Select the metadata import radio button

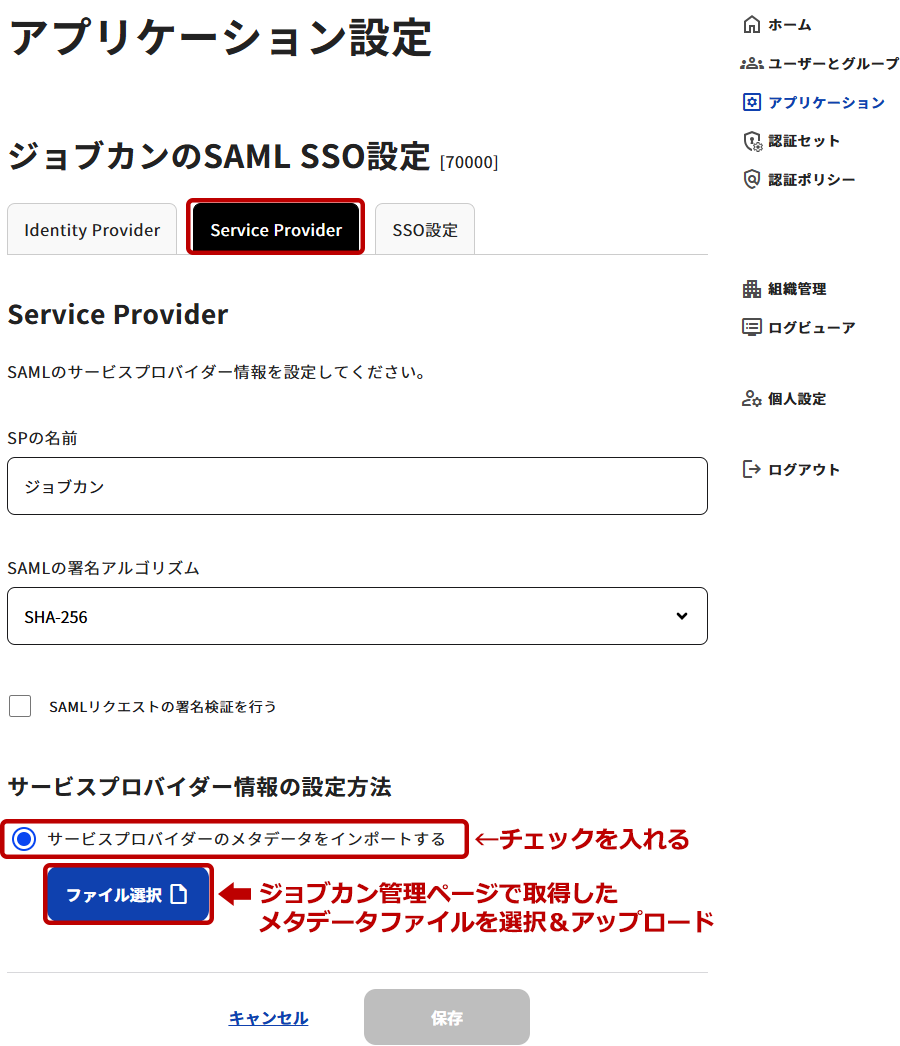[x=25, y=839]
